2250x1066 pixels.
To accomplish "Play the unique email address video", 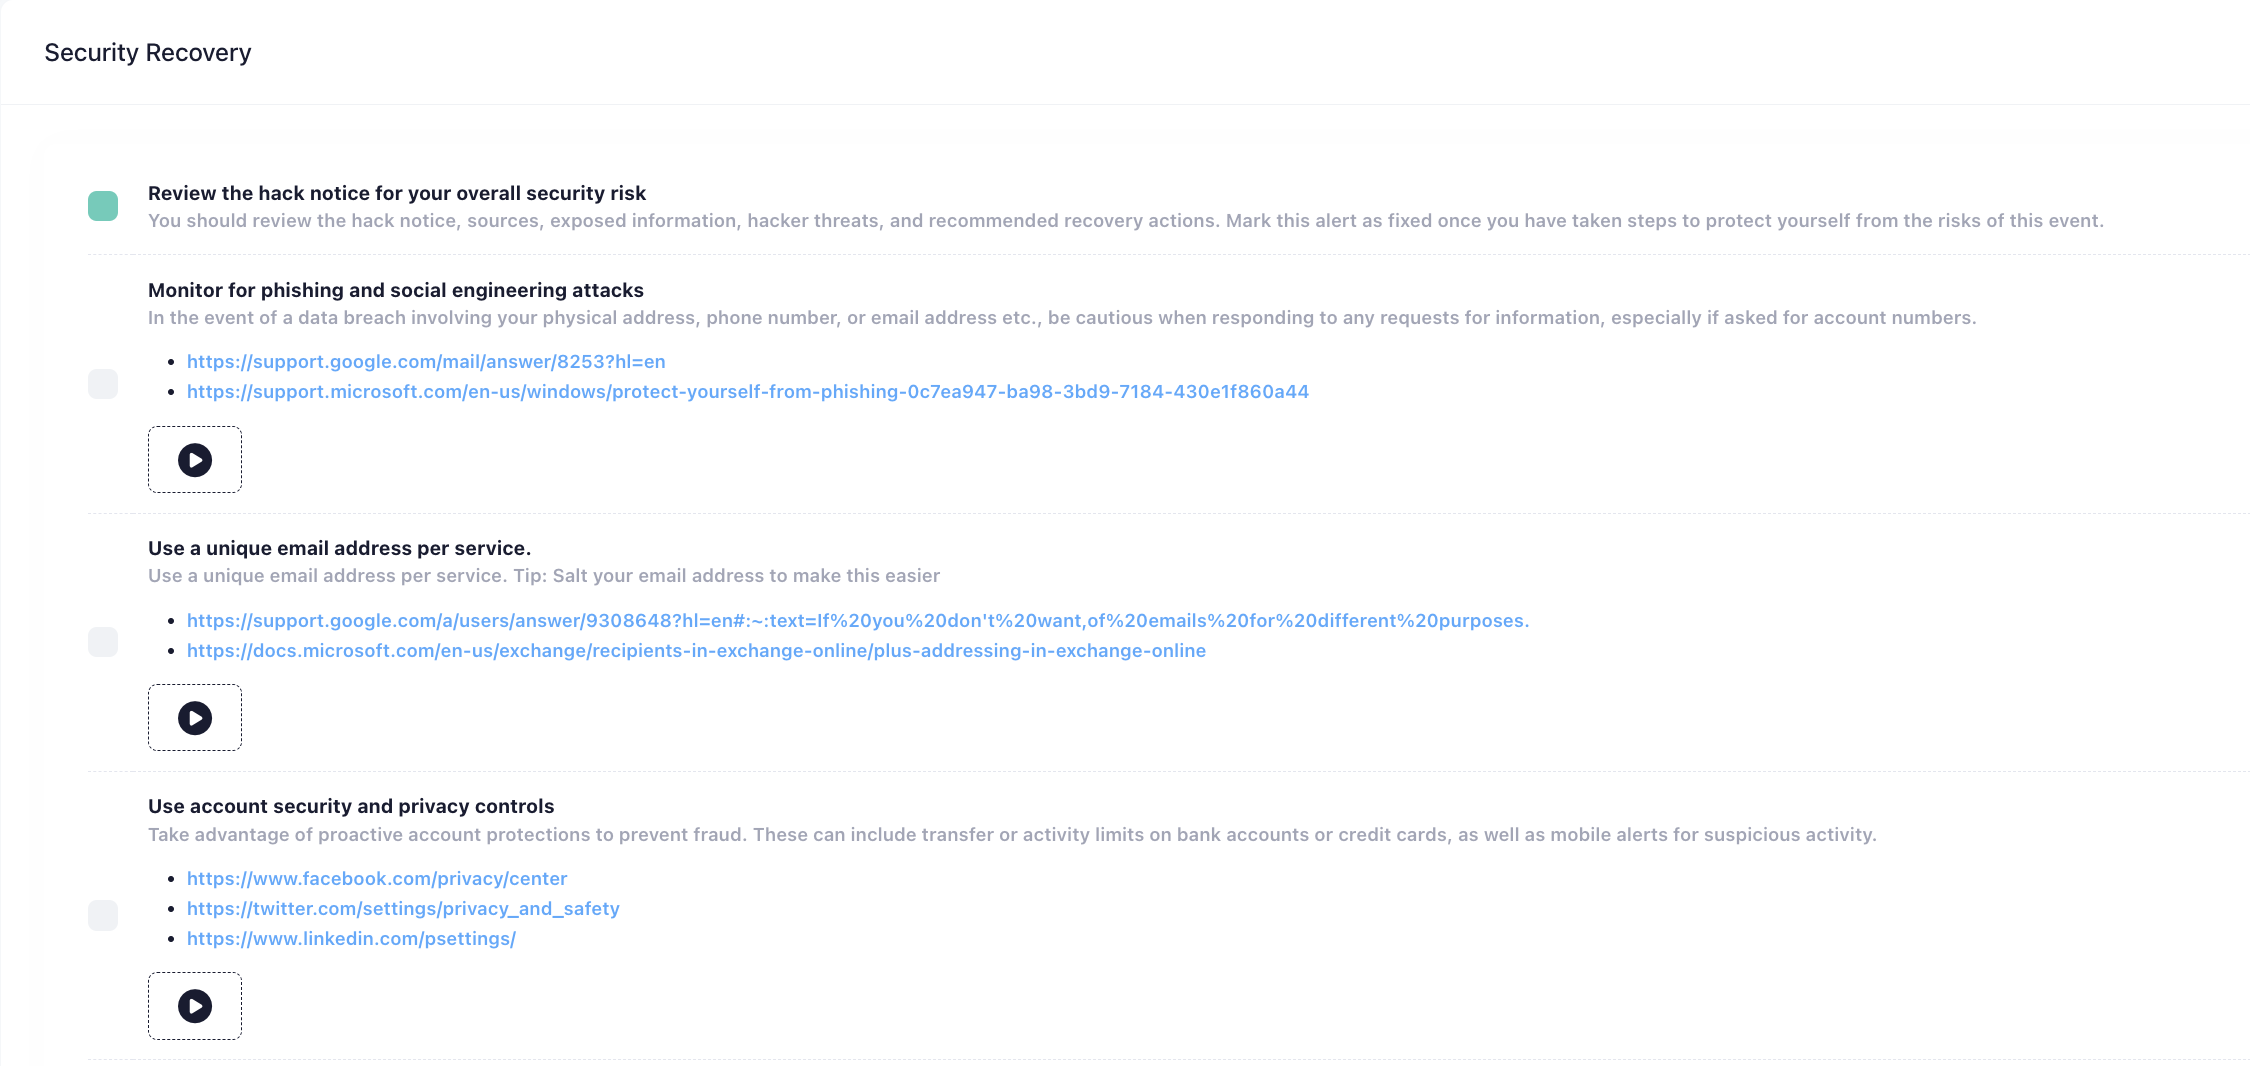I will 194,717.
